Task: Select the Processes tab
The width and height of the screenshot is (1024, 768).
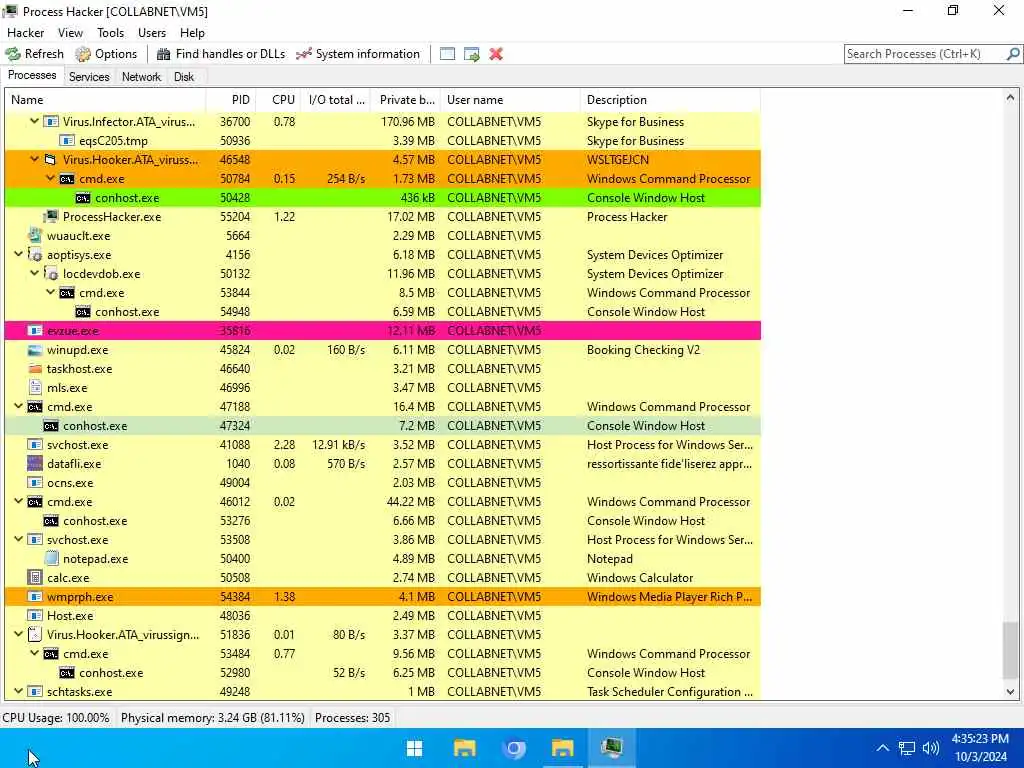Action: click(x=32, y=76)
